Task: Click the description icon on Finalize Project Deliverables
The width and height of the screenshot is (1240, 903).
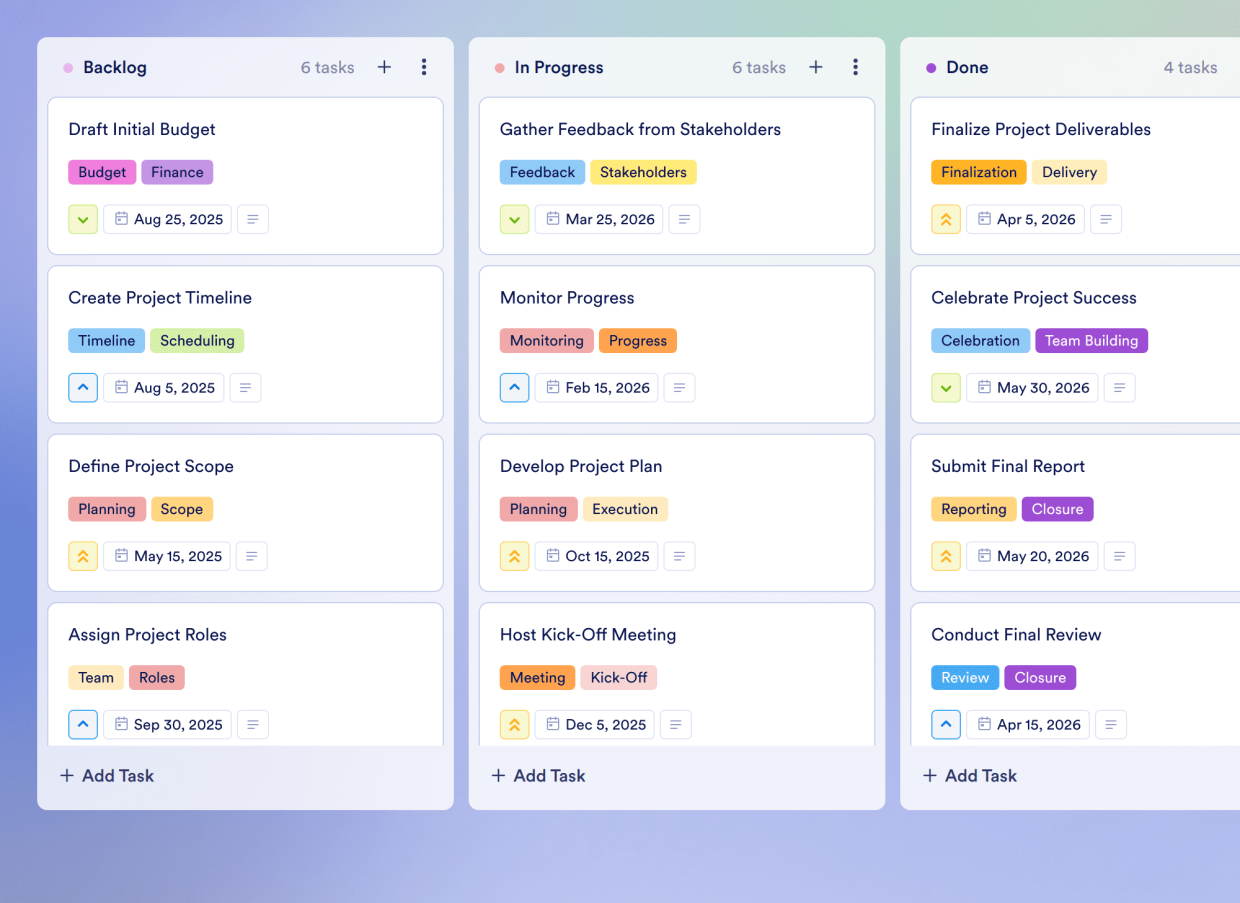Action: click(x=1106, y=219)
